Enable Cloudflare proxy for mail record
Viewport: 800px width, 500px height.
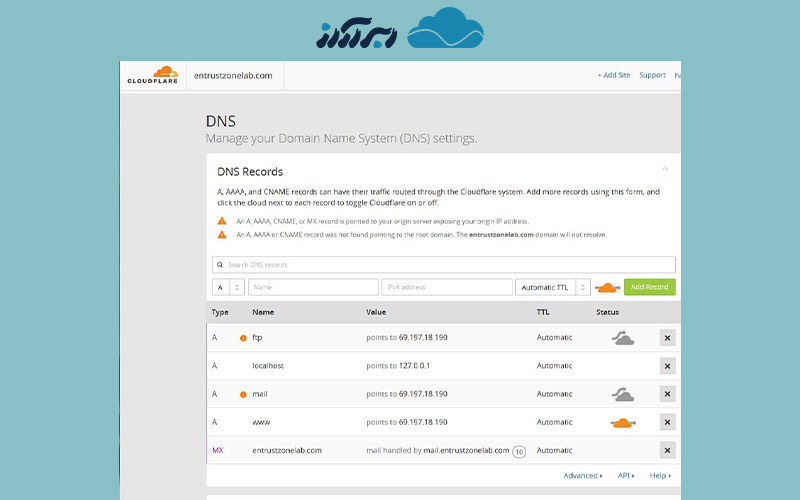[622, 394]
